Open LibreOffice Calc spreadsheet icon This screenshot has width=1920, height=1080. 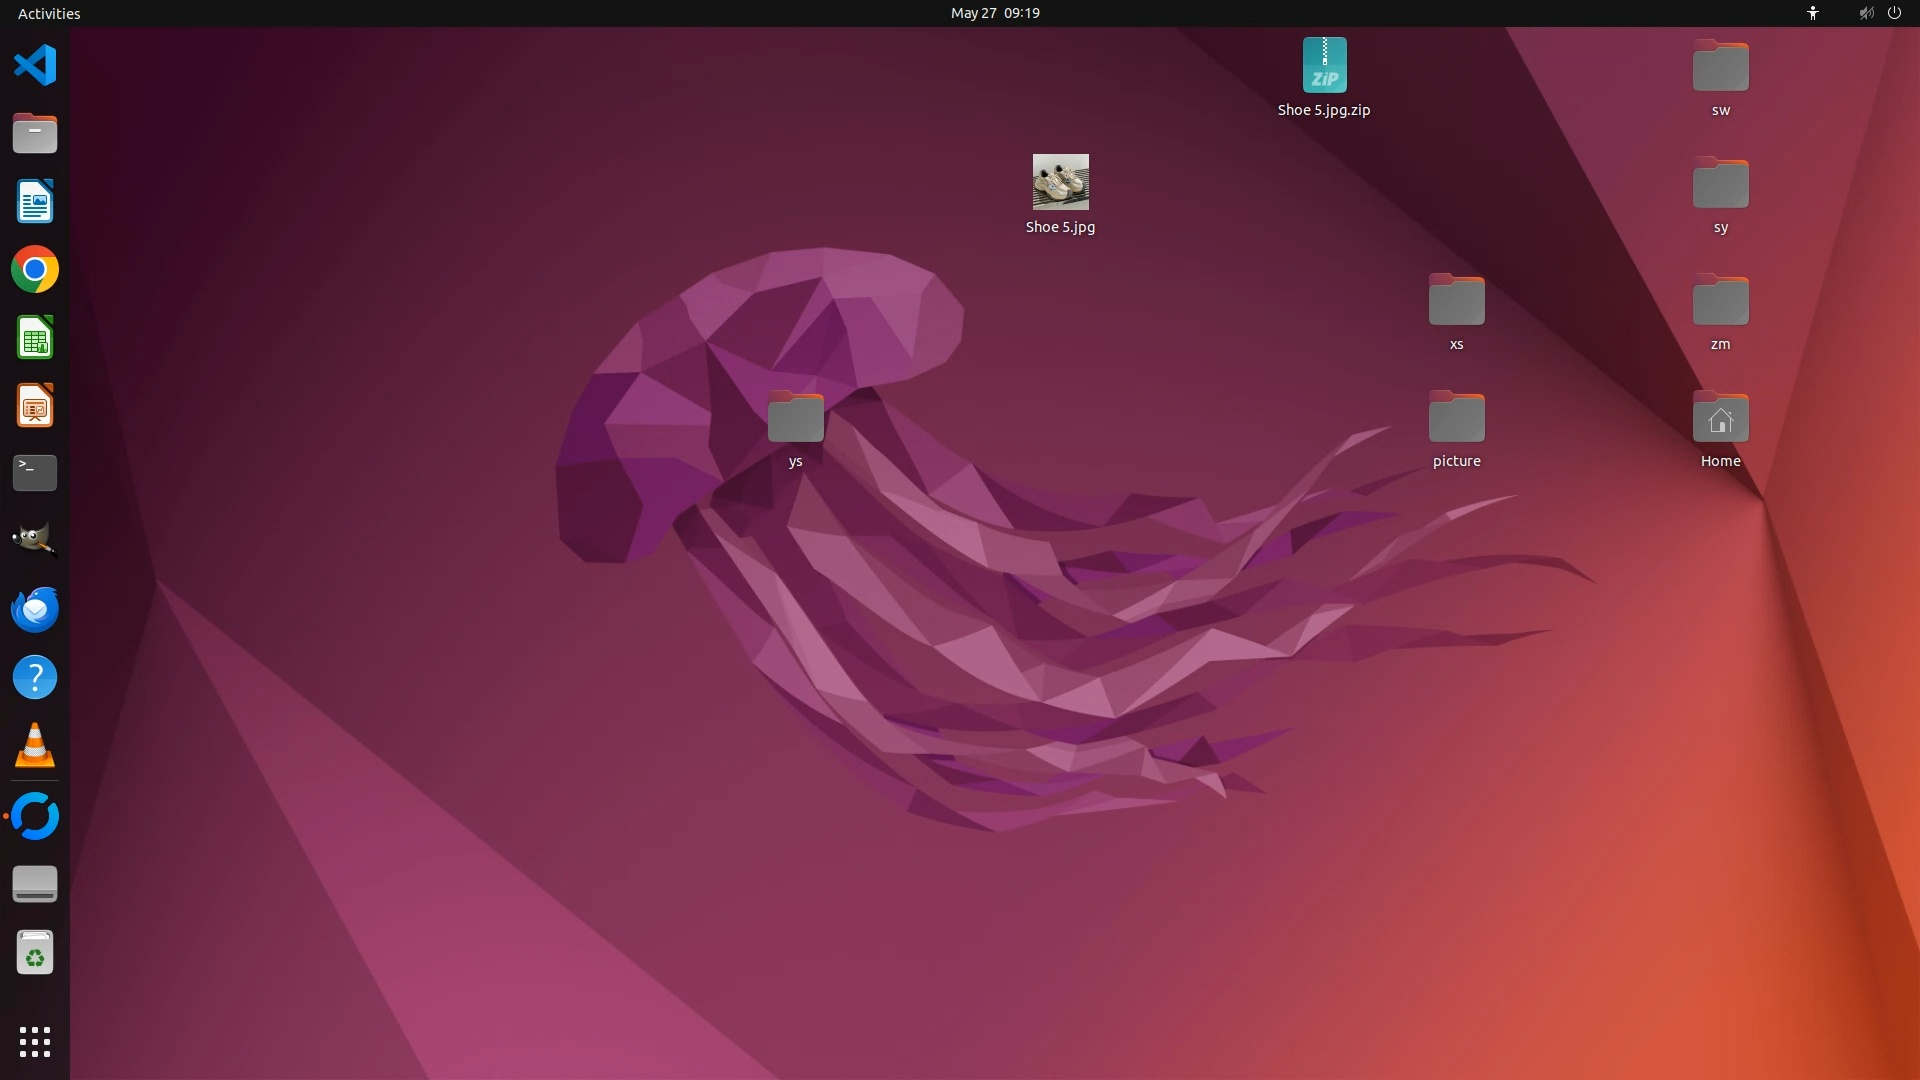(x=35, y=338)
